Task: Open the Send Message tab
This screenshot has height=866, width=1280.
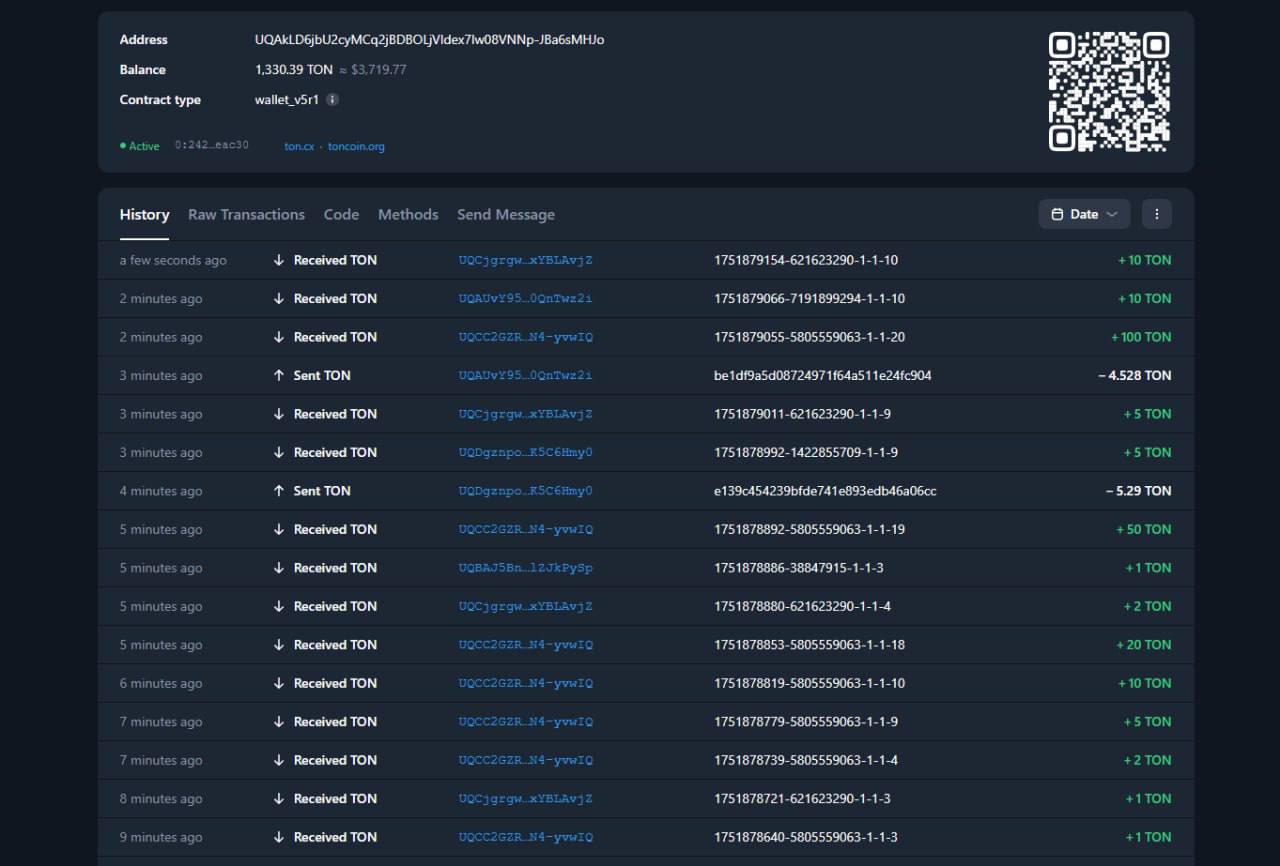Action: (506, 214)
